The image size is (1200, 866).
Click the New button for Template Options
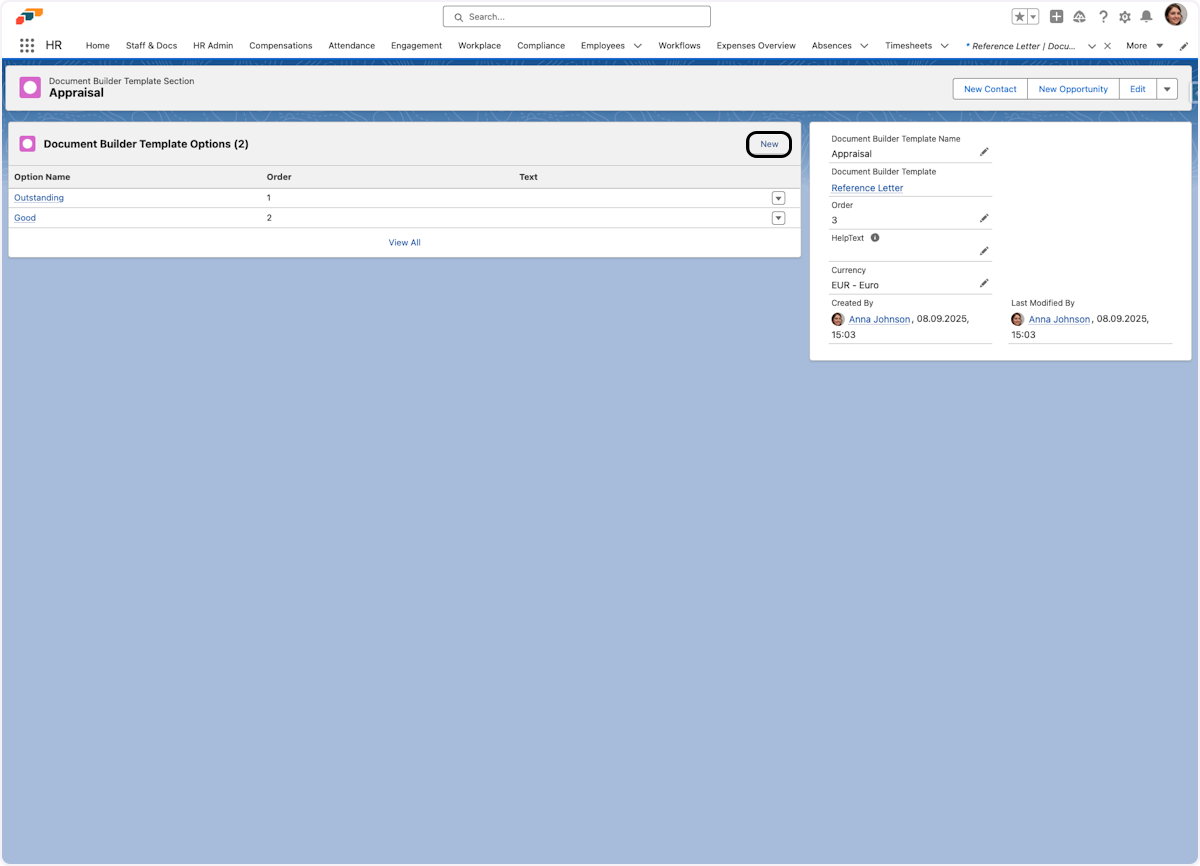click(769, 144)
